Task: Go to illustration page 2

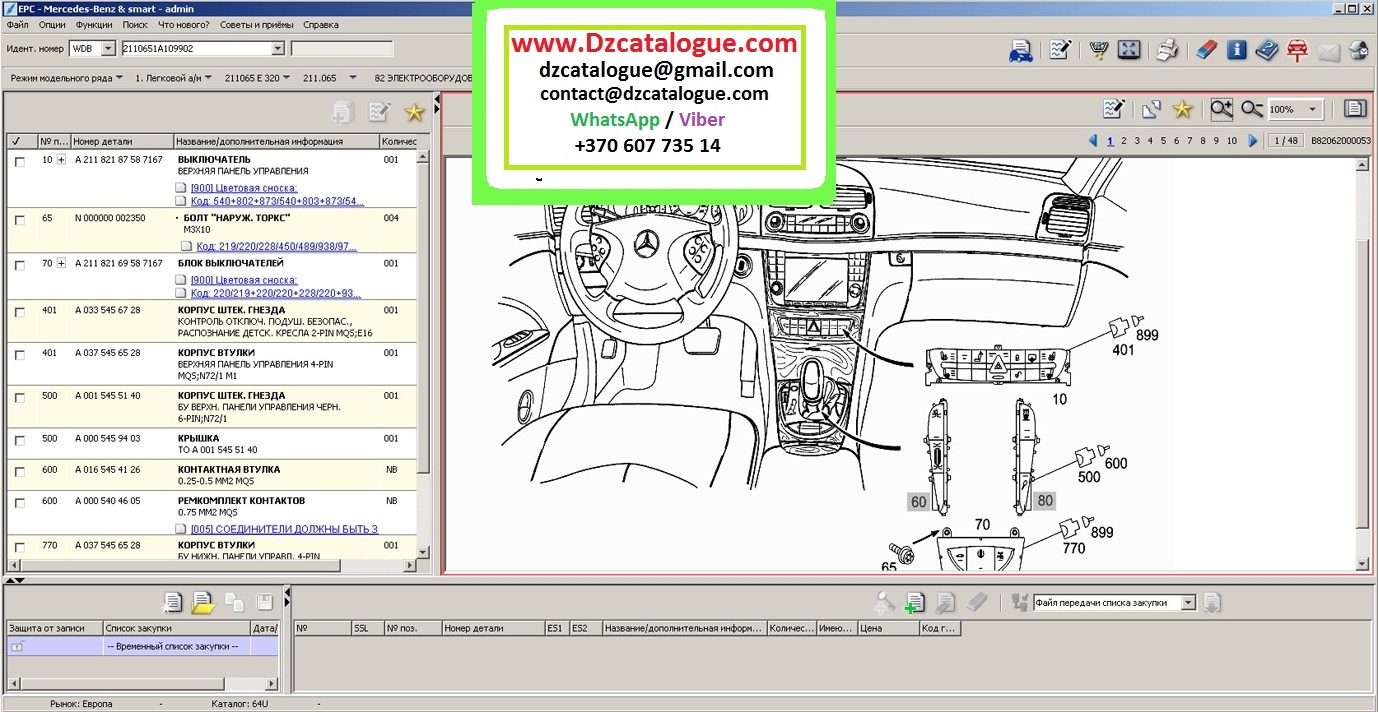Action: coord(1124,141)
